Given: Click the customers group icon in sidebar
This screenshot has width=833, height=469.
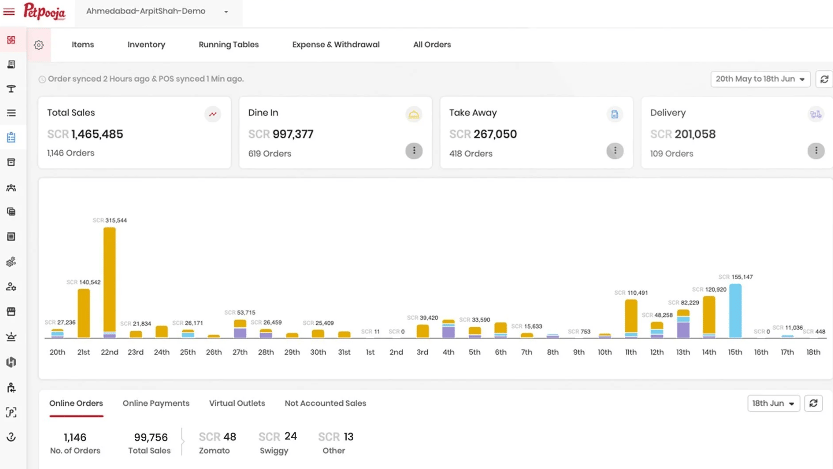Looking at the screenshot, I should (11, 187).
